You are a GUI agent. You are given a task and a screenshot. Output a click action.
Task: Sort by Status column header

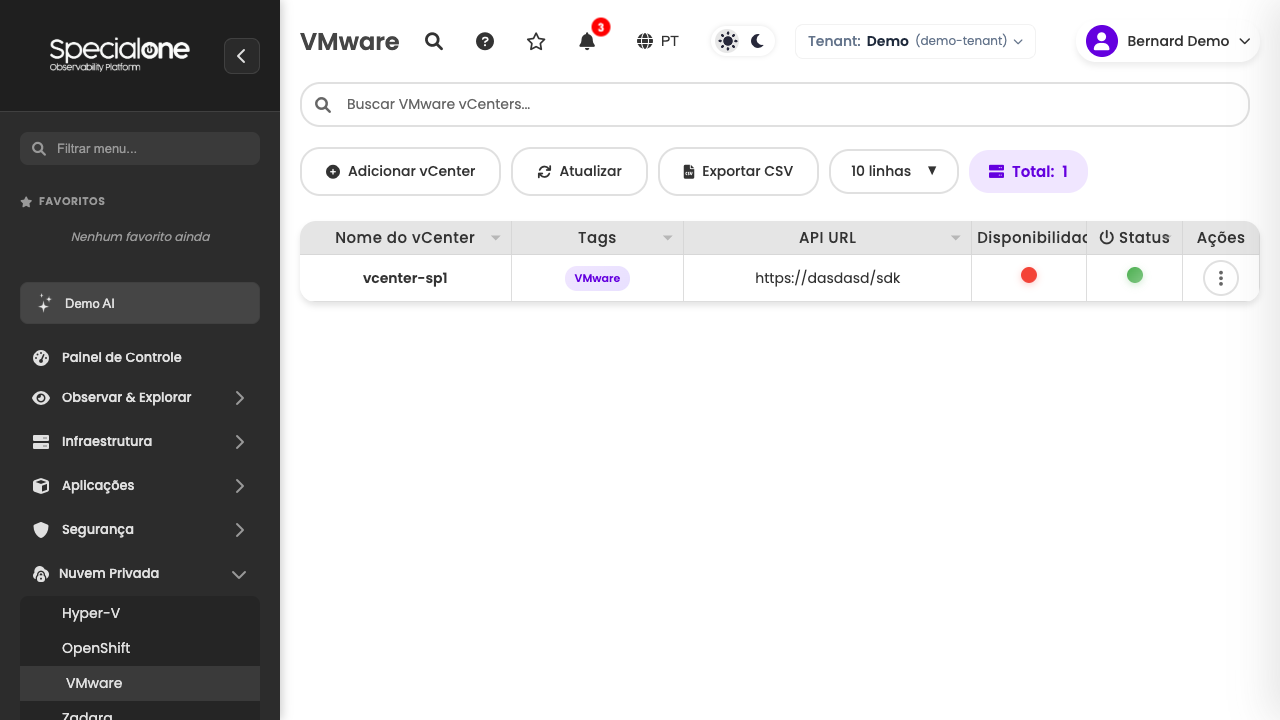coord(1134,238)
